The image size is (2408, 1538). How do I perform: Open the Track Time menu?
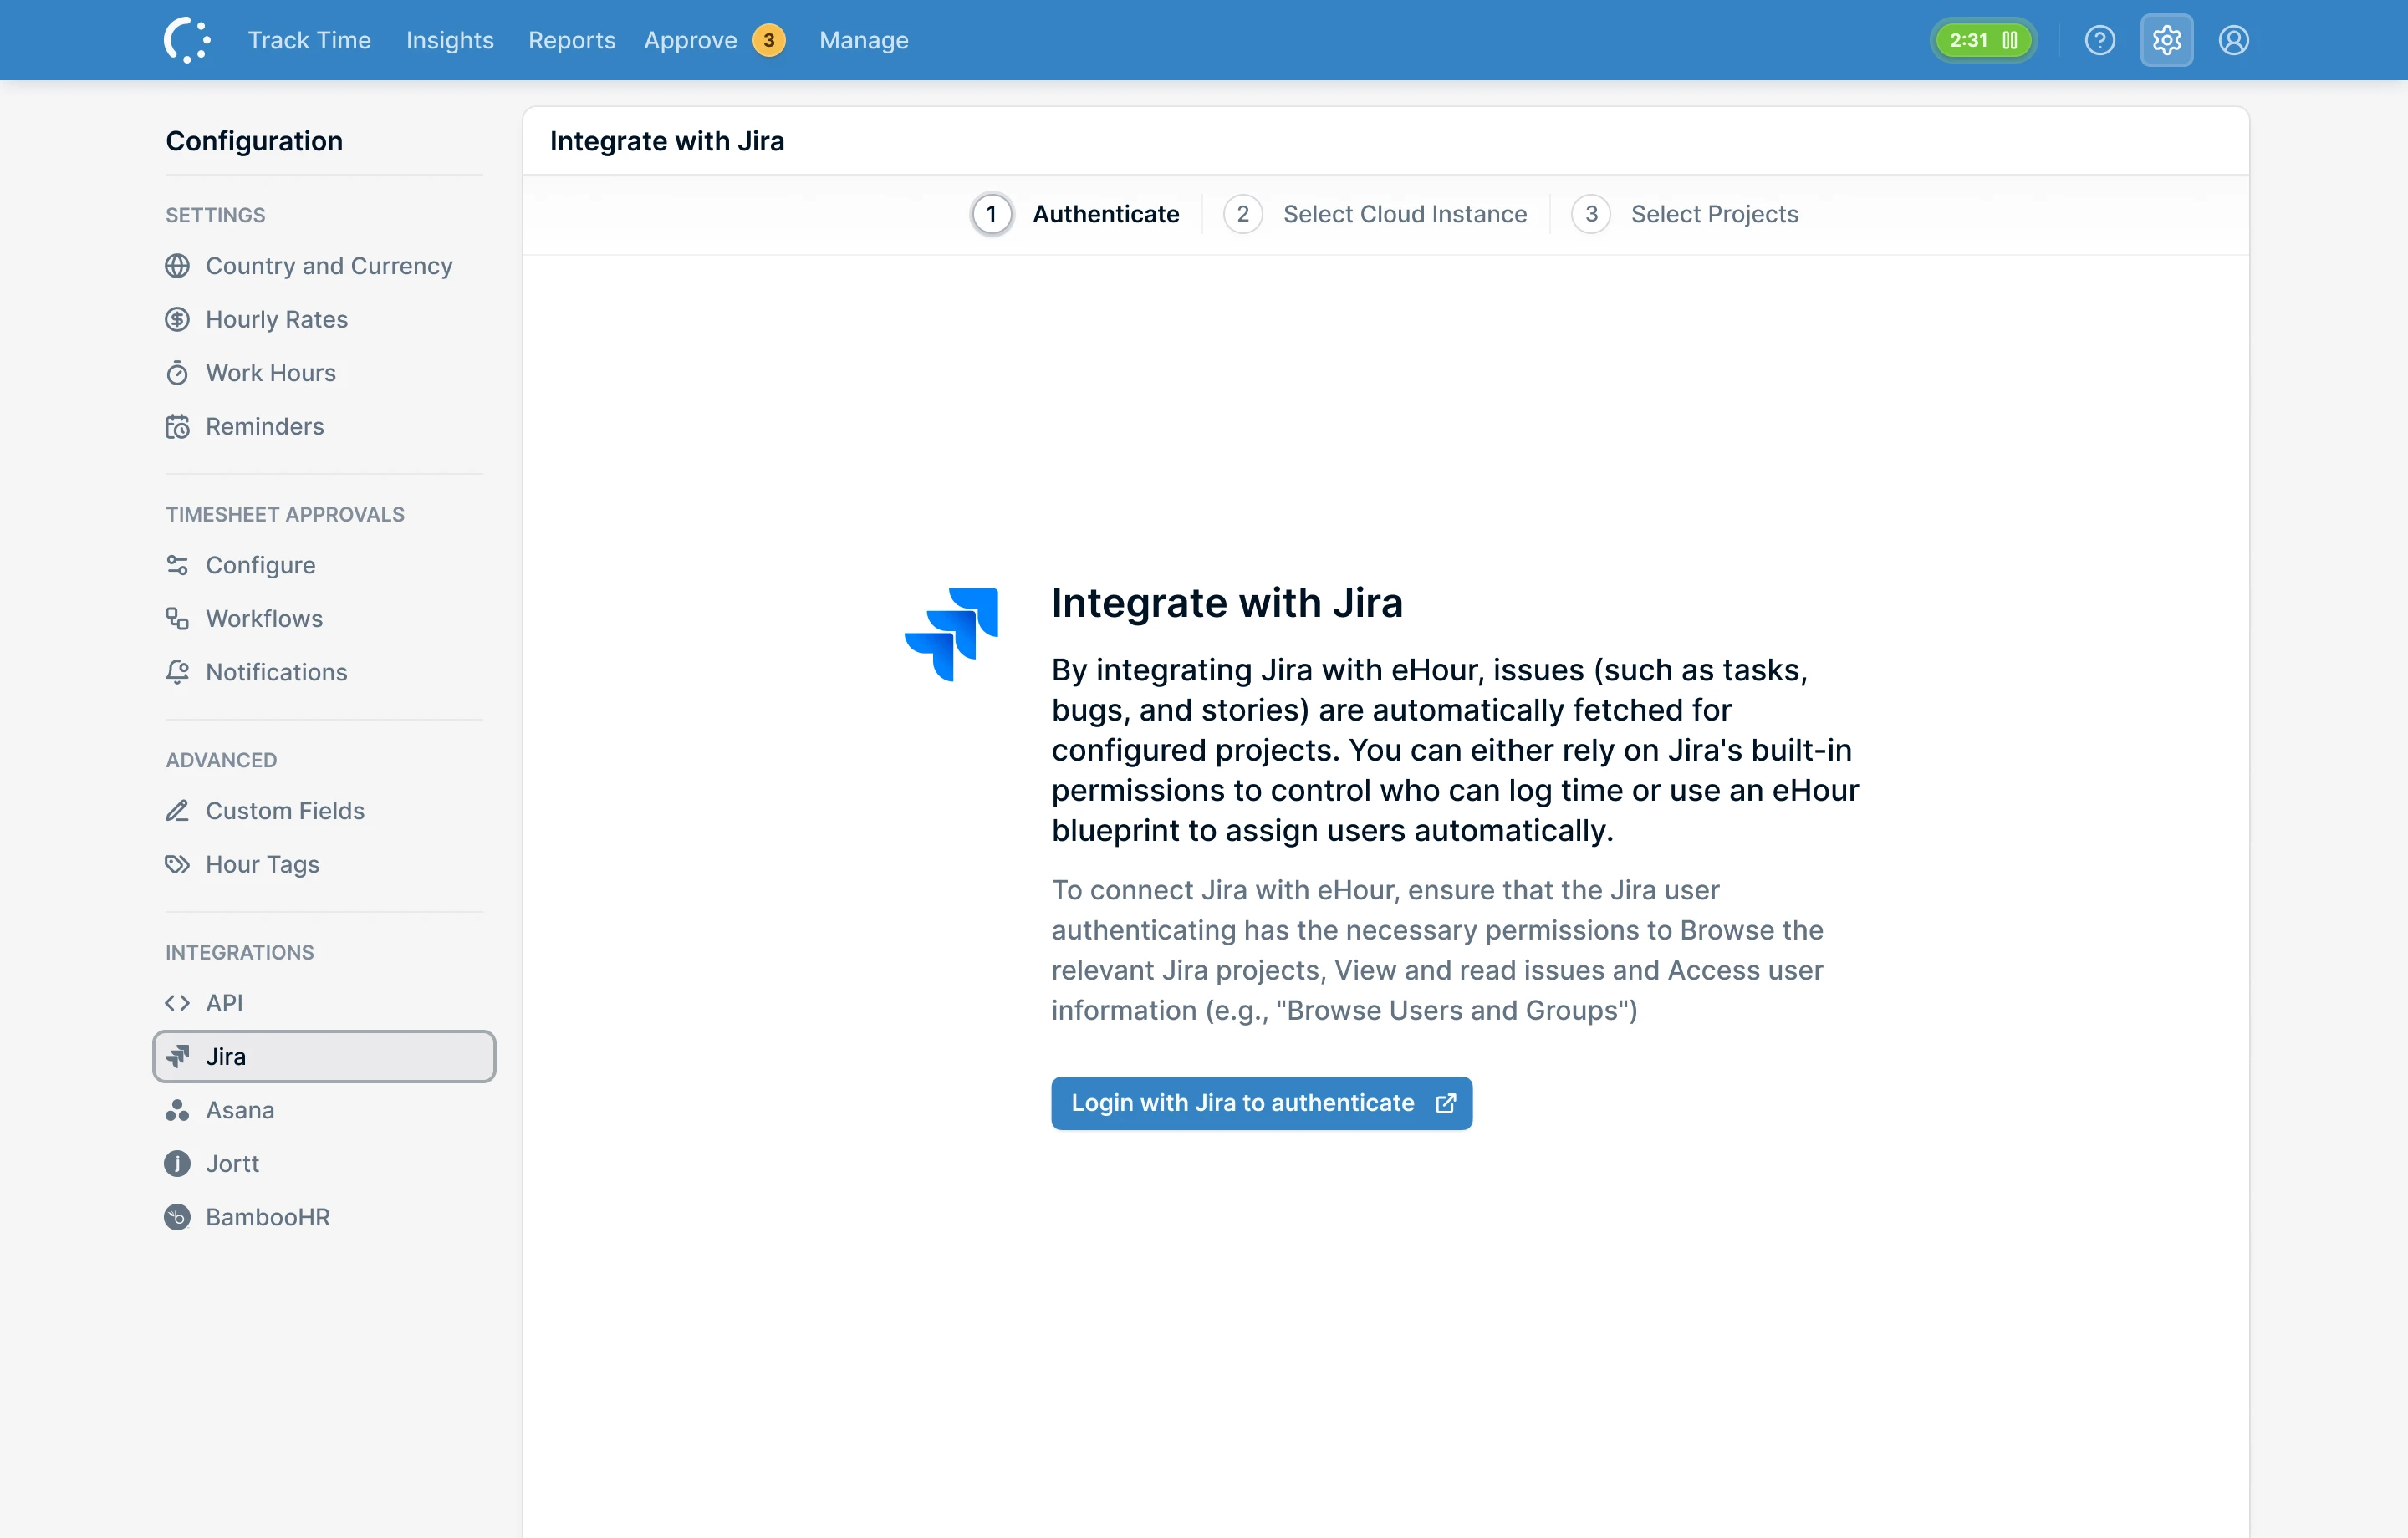(x=309, y=40)
